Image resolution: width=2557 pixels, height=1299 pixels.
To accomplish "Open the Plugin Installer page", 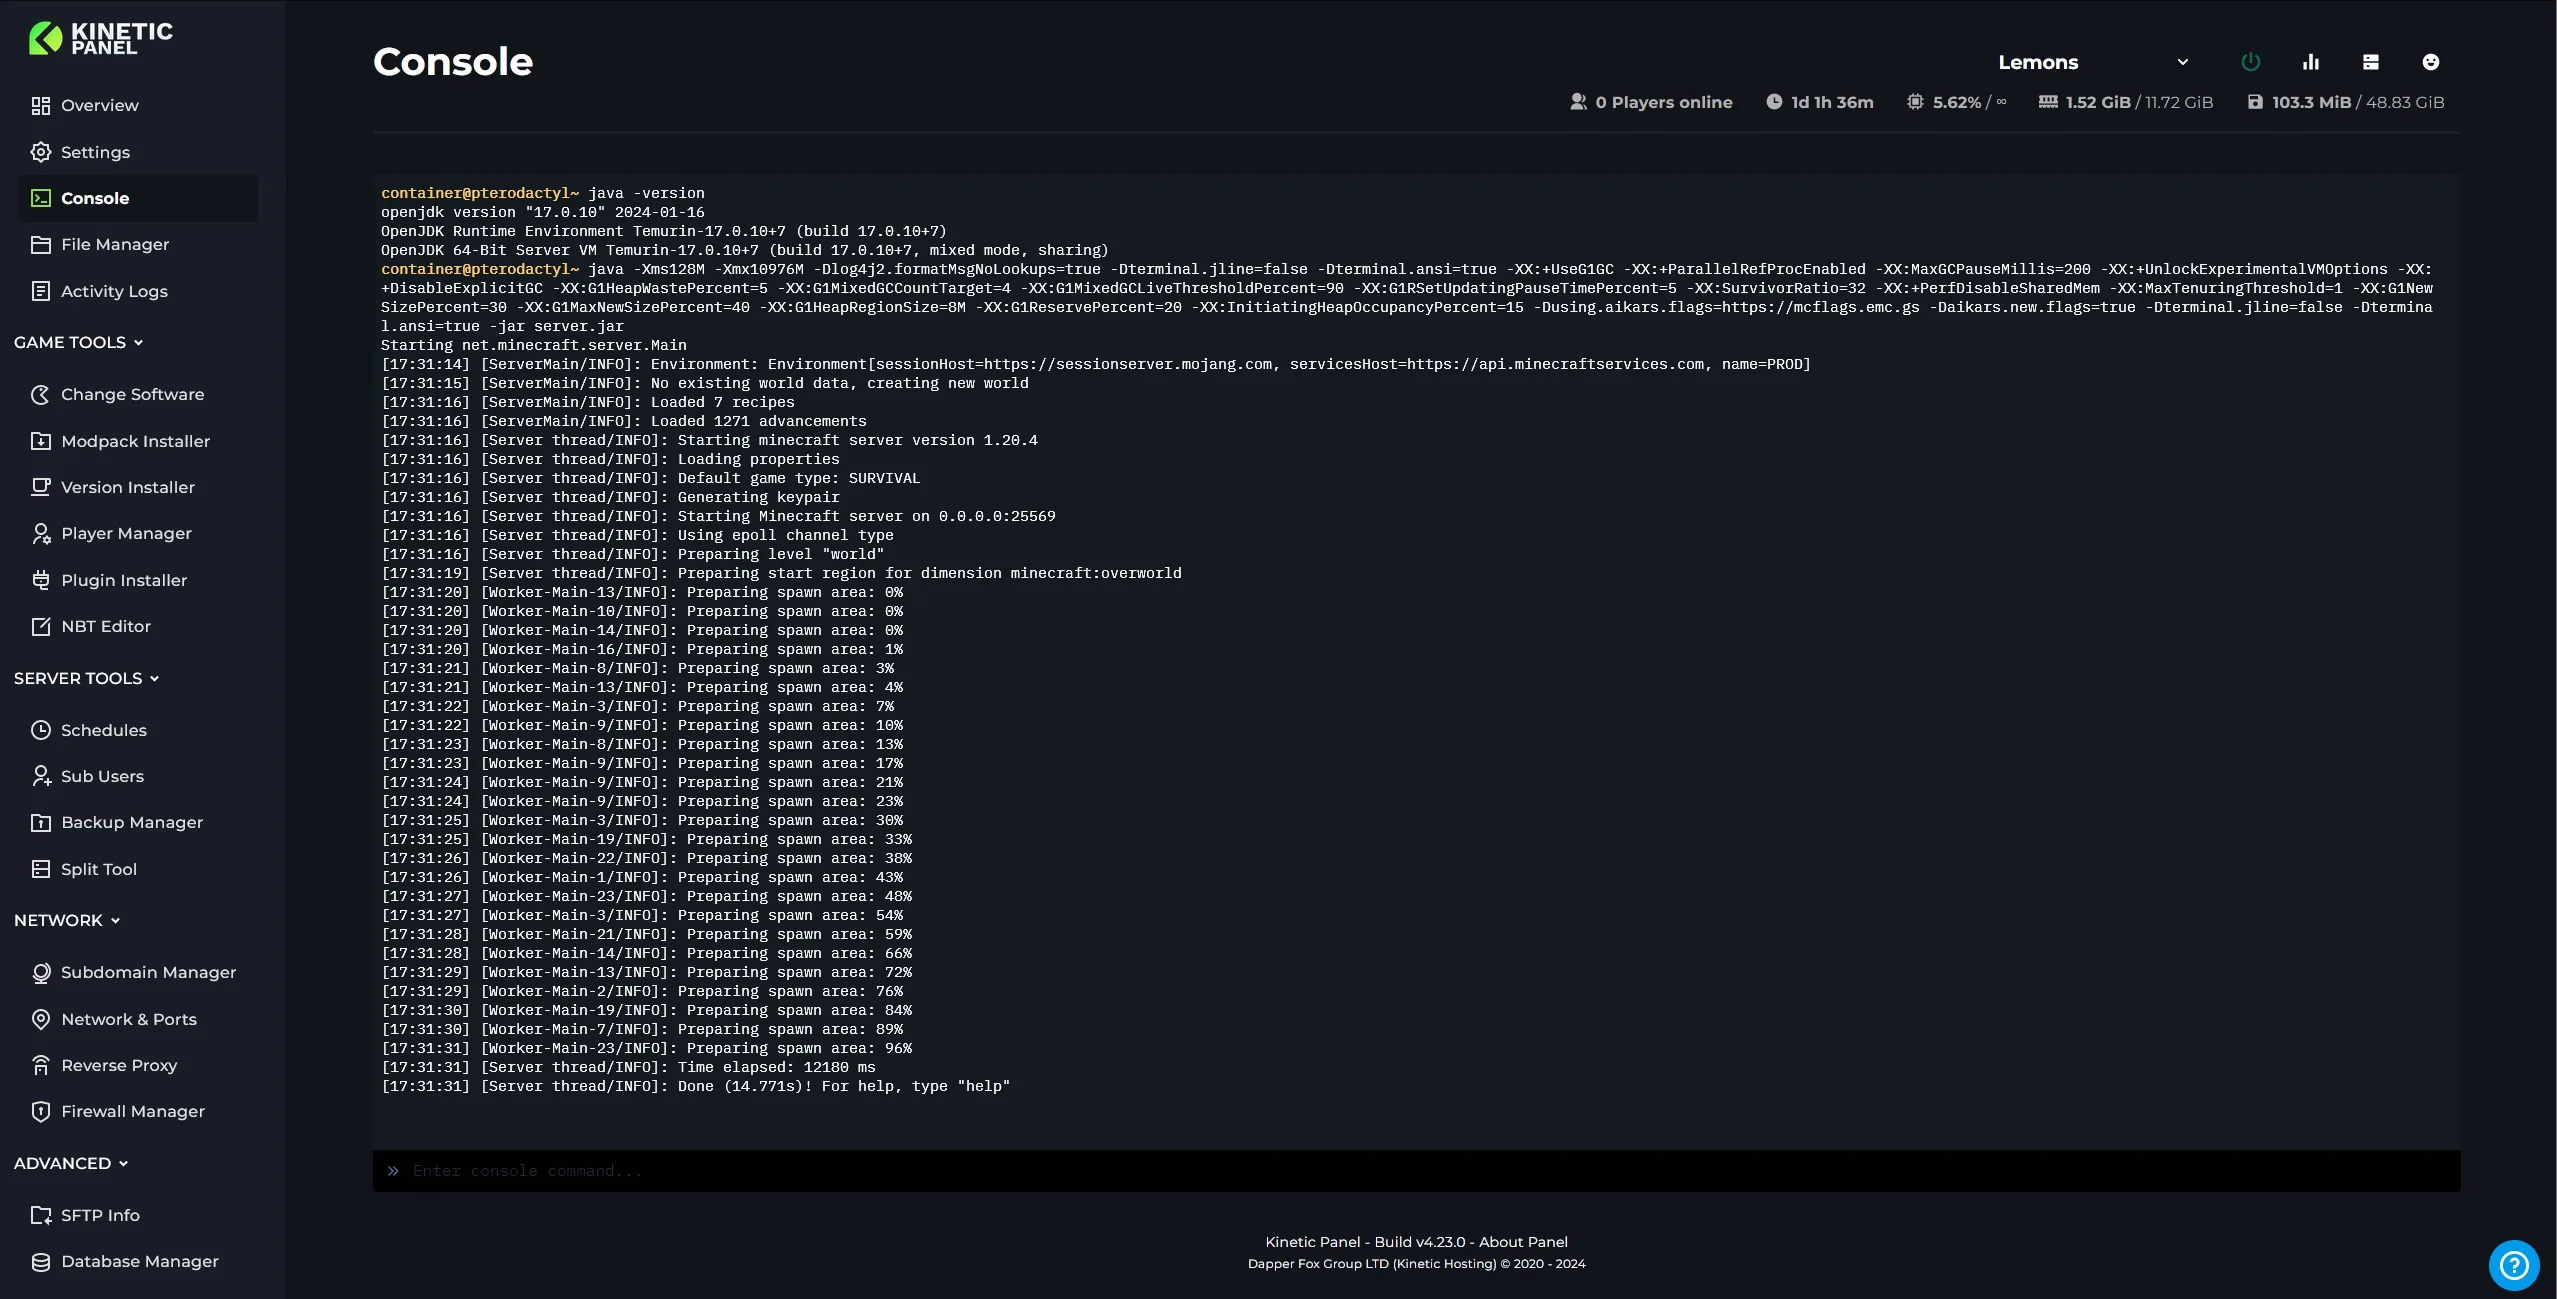I will [123, 580].
